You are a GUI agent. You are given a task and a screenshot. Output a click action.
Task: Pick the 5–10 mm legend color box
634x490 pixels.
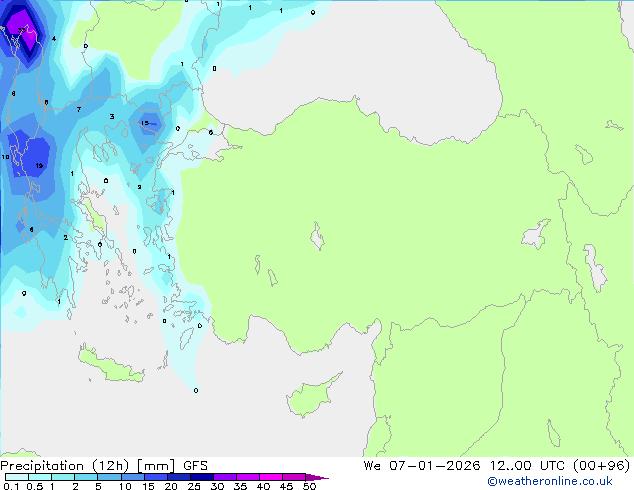pyautogui.click(x=109, y=477)
